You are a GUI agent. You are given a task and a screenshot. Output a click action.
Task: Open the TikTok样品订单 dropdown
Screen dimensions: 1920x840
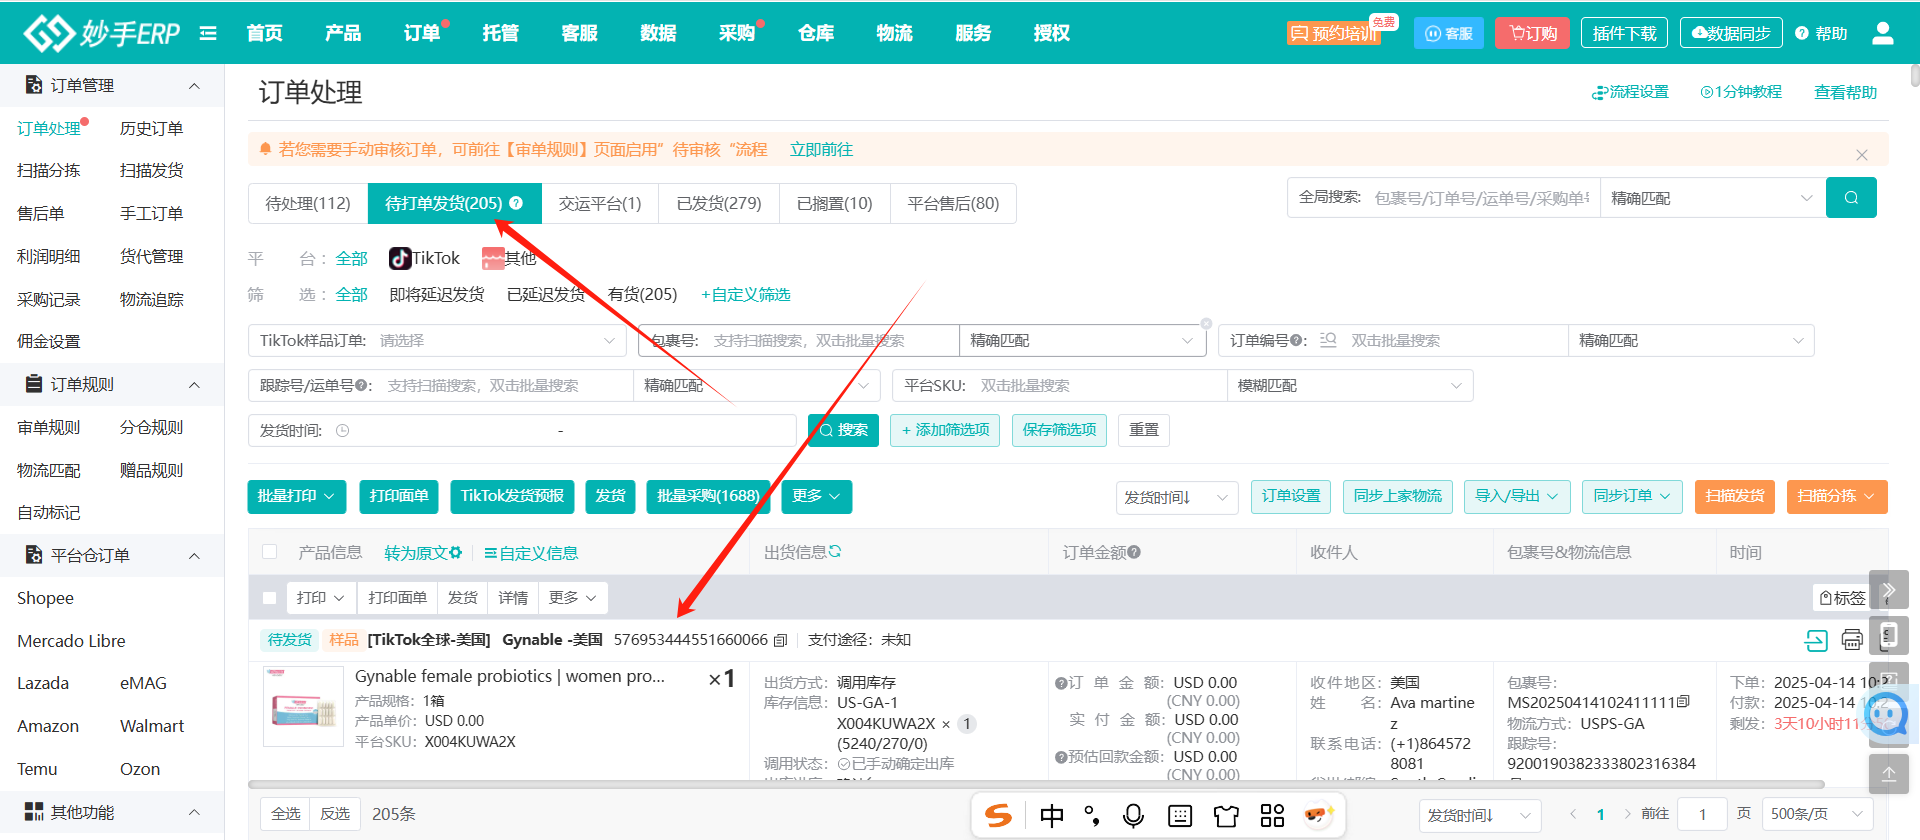[437, 341]
